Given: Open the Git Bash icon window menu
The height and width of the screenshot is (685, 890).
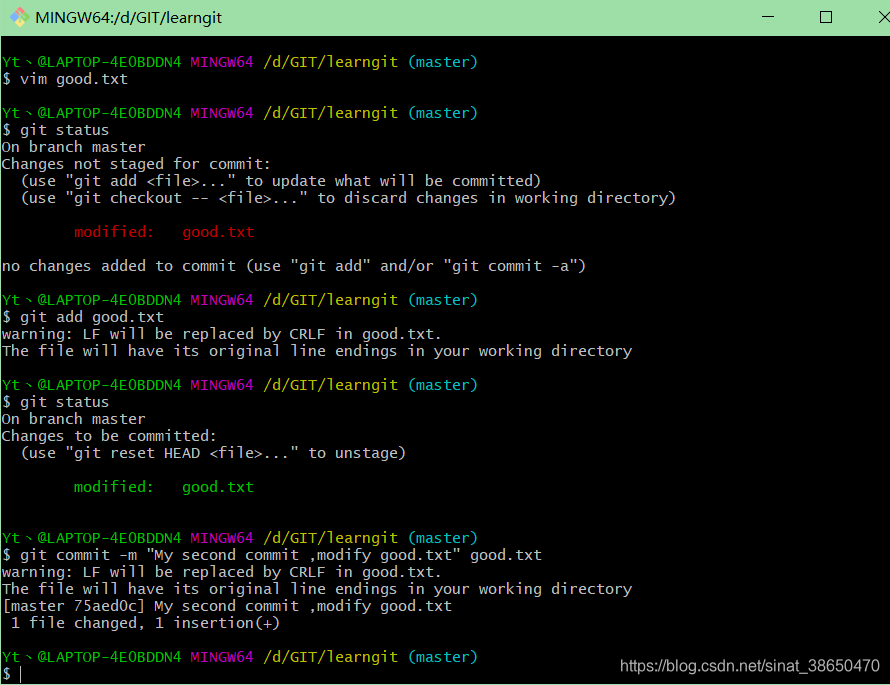Looking at the screenshot, I should pos(19,17).
